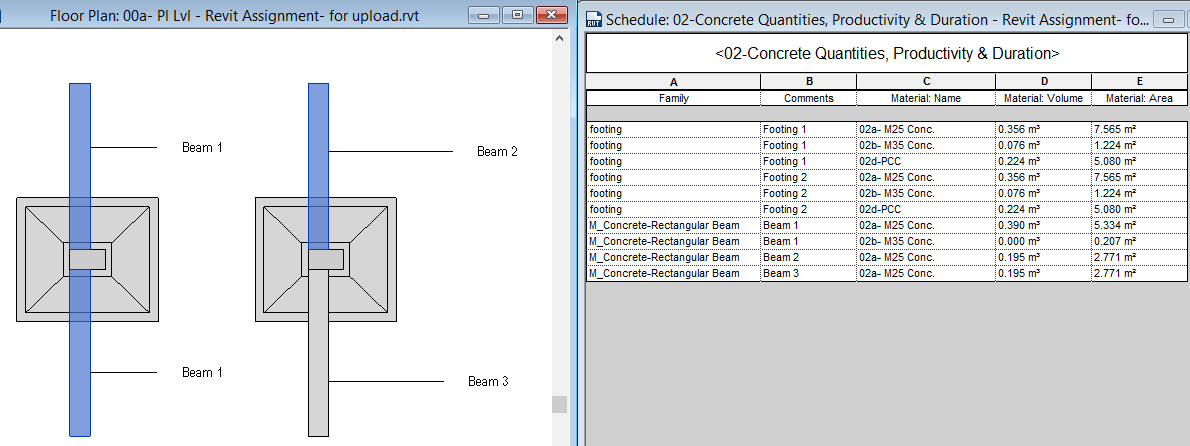The image size is (1190, 446).
Task: Click the schedule title 02-Concrete Quantities header
Action: (x=887, y=54)
